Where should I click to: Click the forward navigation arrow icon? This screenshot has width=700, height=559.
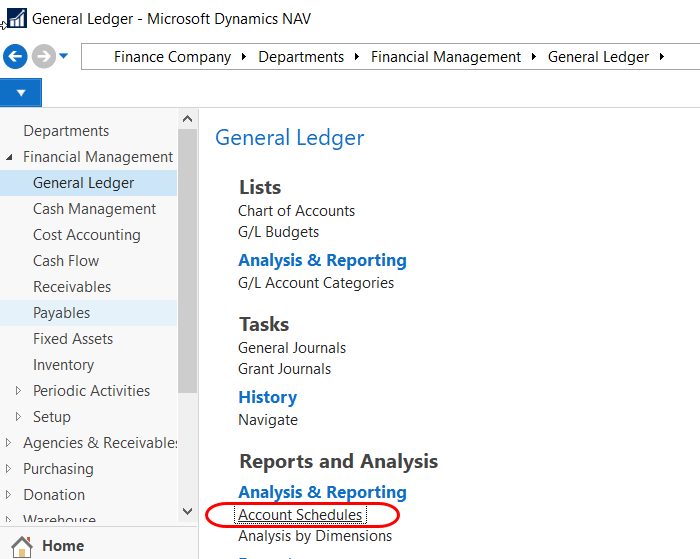point(43,56)
